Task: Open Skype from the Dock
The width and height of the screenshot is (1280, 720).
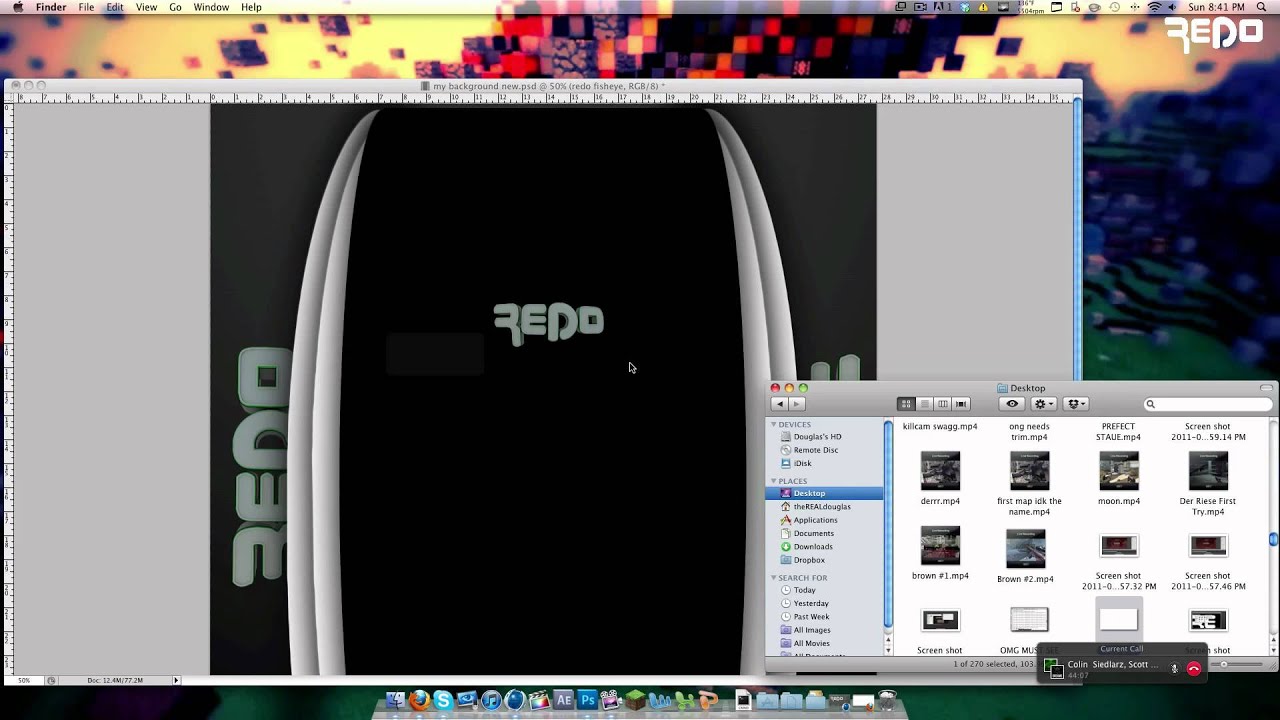Action: click(x=443, y=700)
